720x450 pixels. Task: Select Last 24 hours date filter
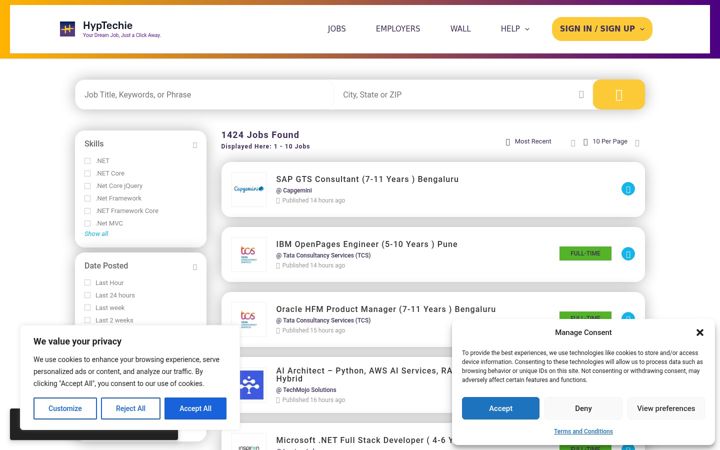click(x=87, y=295)
